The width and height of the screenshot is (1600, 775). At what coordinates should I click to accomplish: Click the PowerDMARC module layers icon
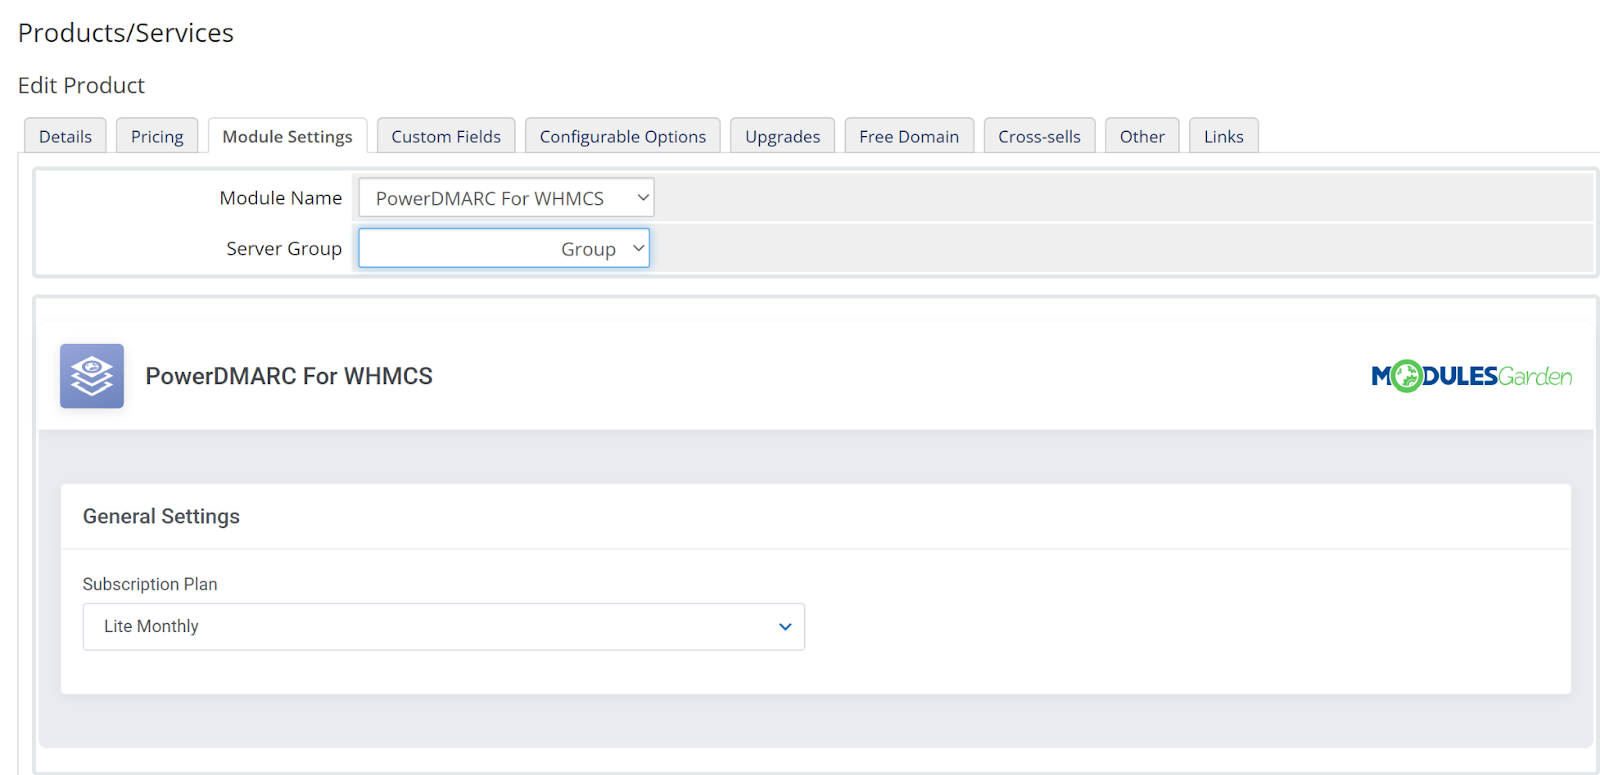pos(92,376)
